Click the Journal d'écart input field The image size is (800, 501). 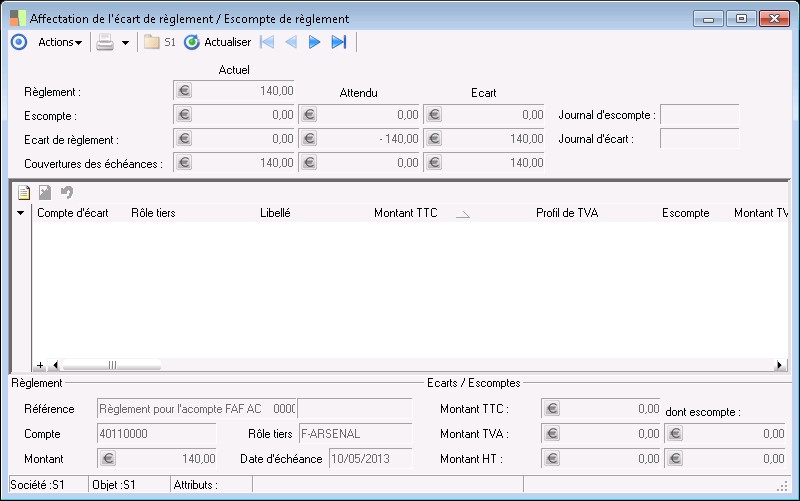coord(699,139)
